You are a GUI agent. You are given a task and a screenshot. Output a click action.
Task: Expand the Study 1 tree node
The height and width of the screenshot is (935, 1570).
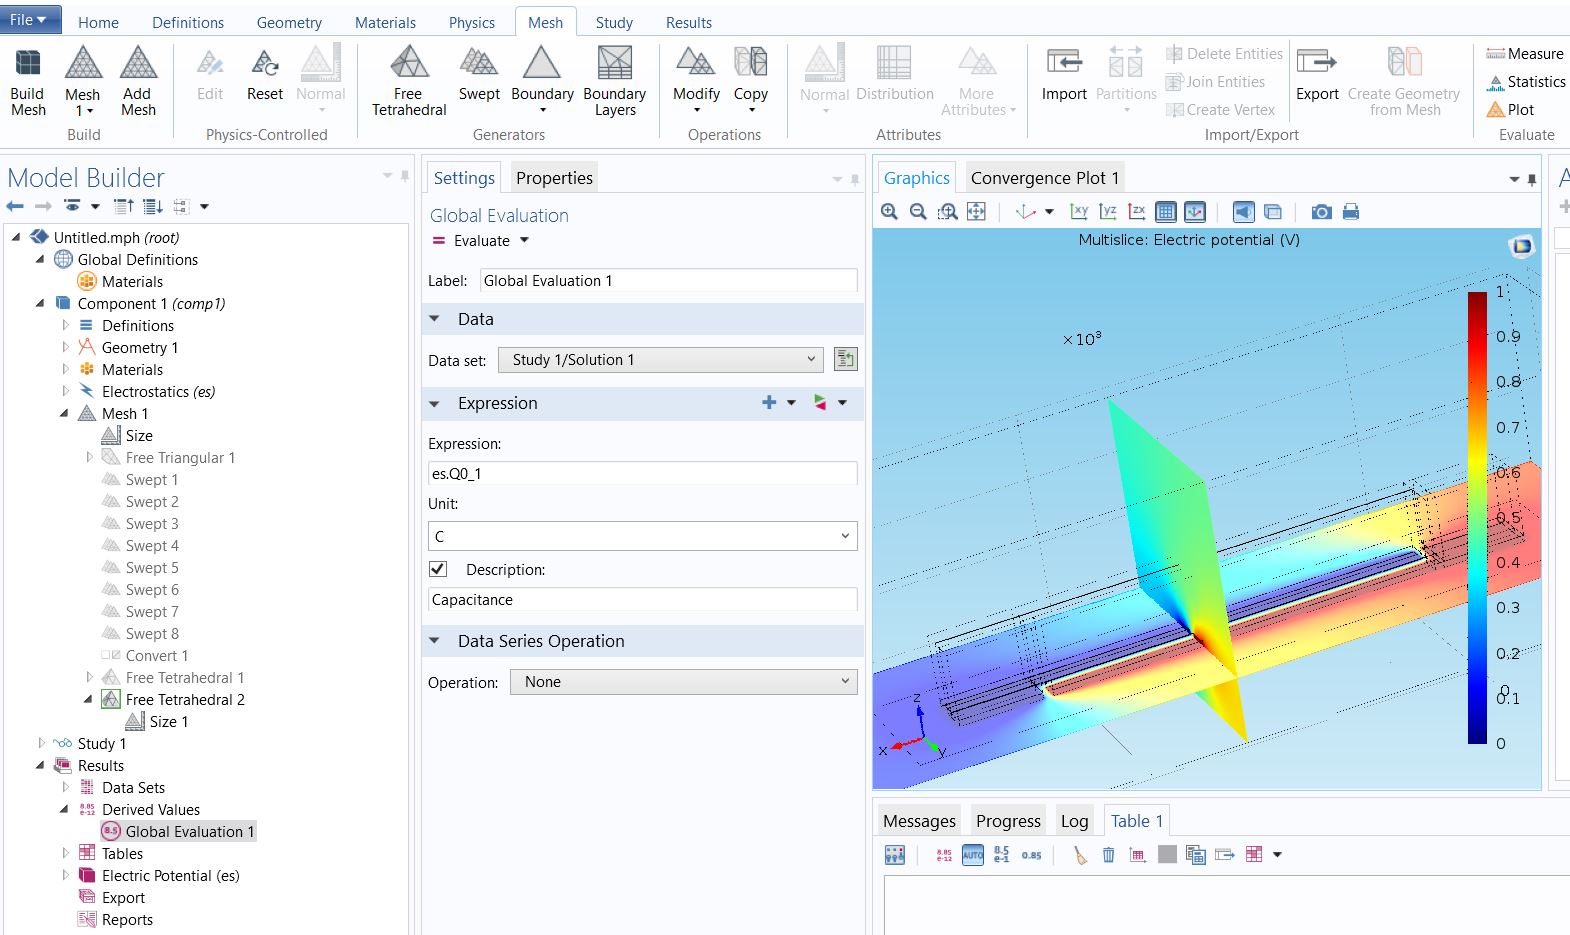pyautogui.click(x=41, y=743)
